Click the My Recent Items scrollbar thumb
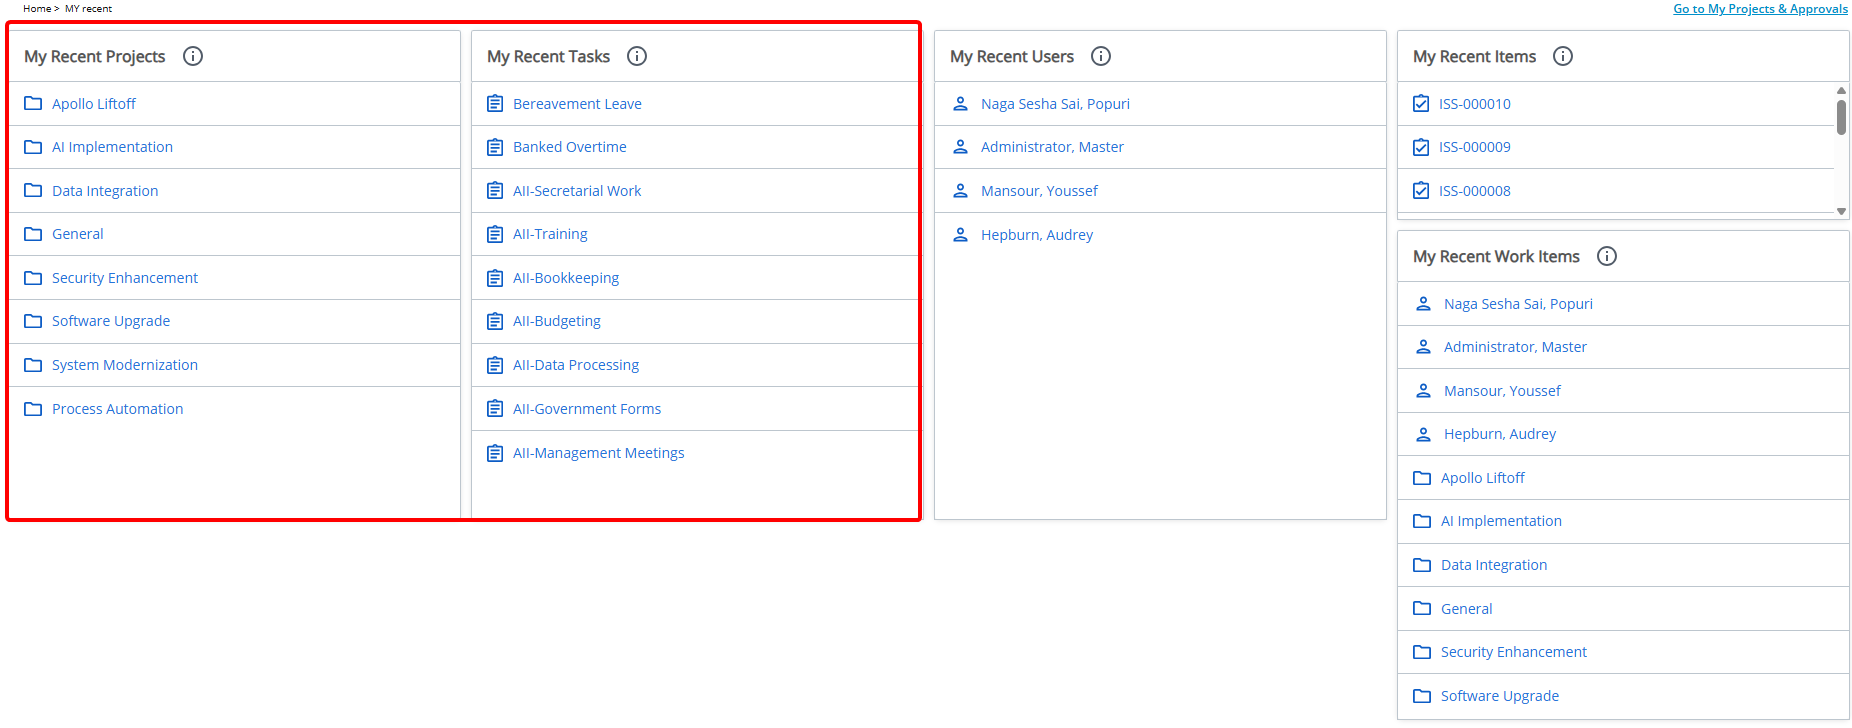The height and width of the screenshot is (728, 1852). tap(1841, 117)
